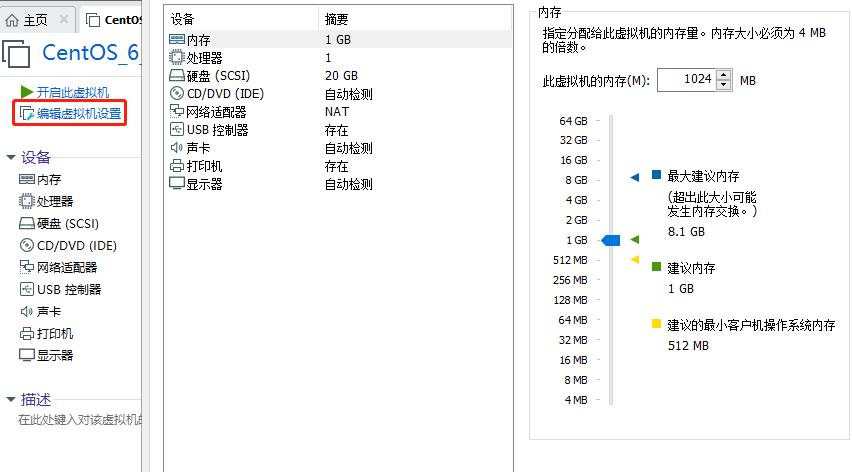Image resolution: width=852 pixels, height=472 pixels.
Task: Click sidebar CD/DVD (IDE) disc icon
Action: click(x=27, y=246)
